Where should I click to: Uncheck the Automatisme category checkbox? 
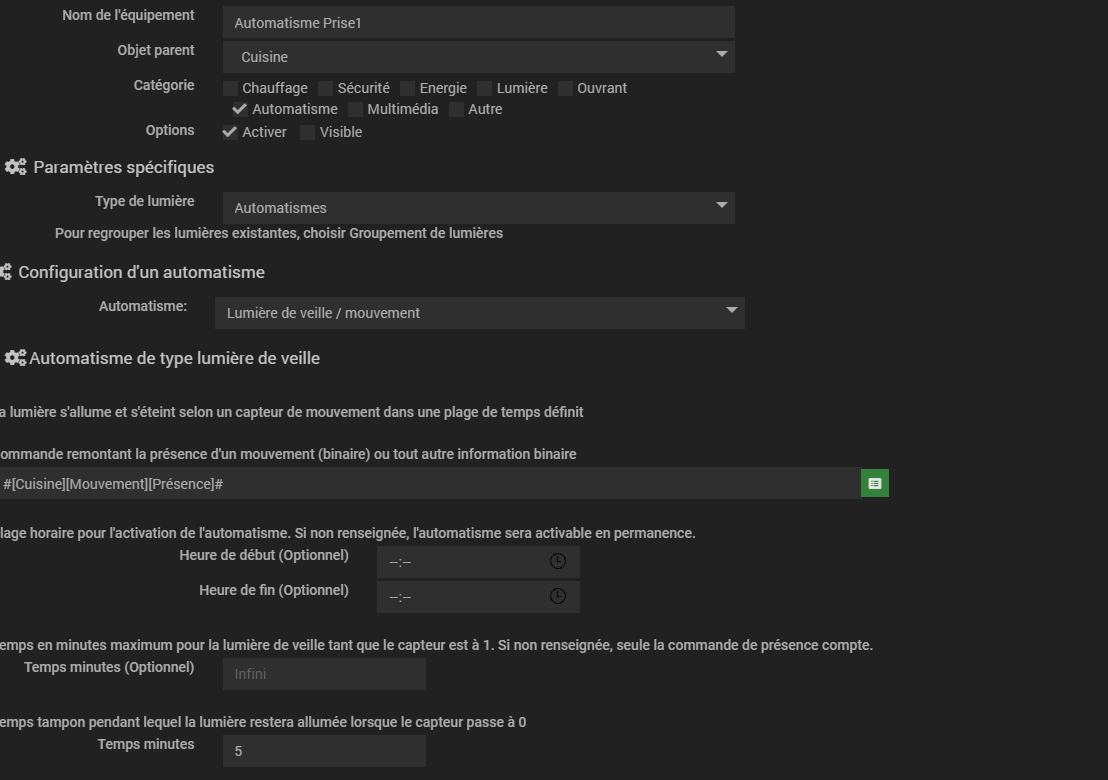(x=240, y=109)
